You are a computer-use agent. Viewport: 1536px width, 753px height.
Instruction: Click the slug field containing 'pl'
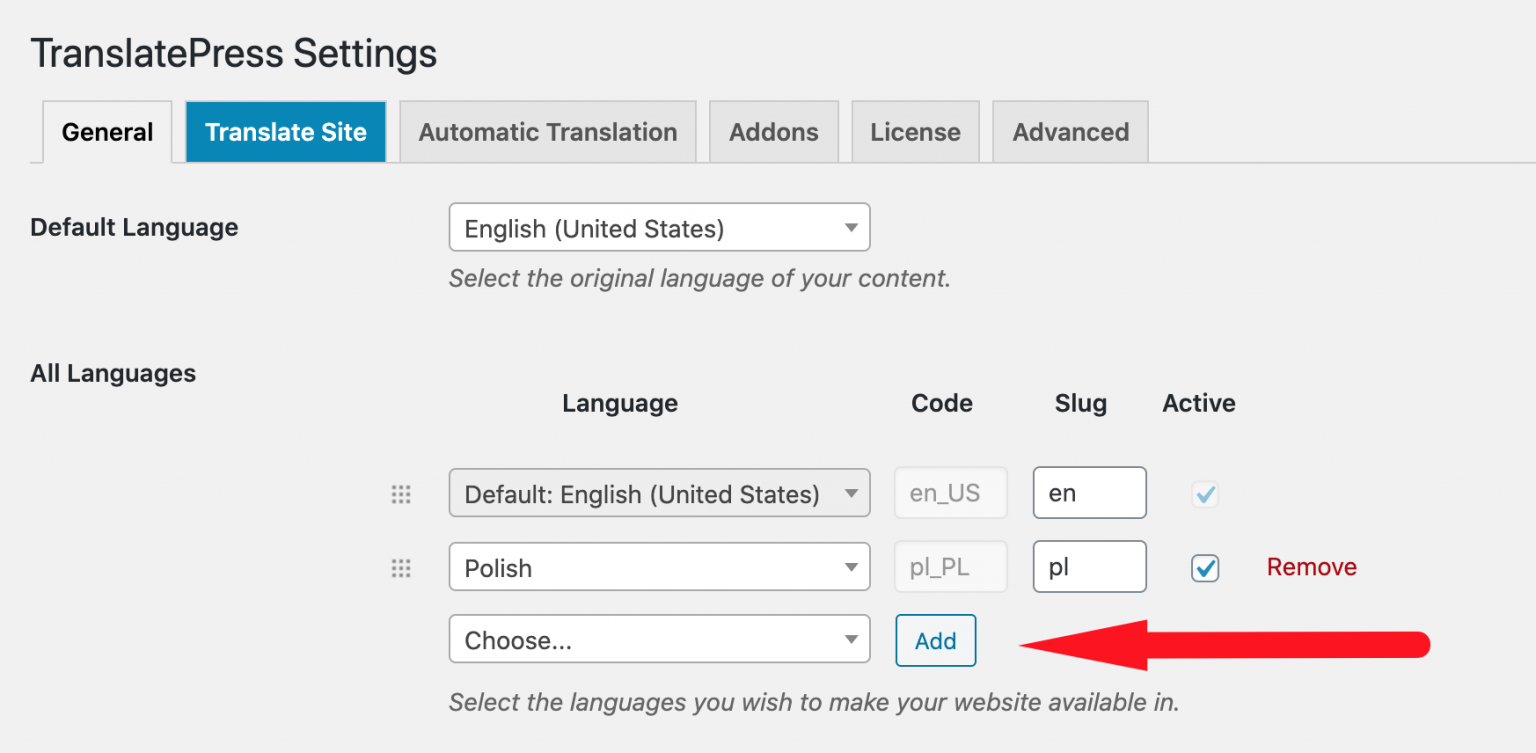tap(1089, 566)
